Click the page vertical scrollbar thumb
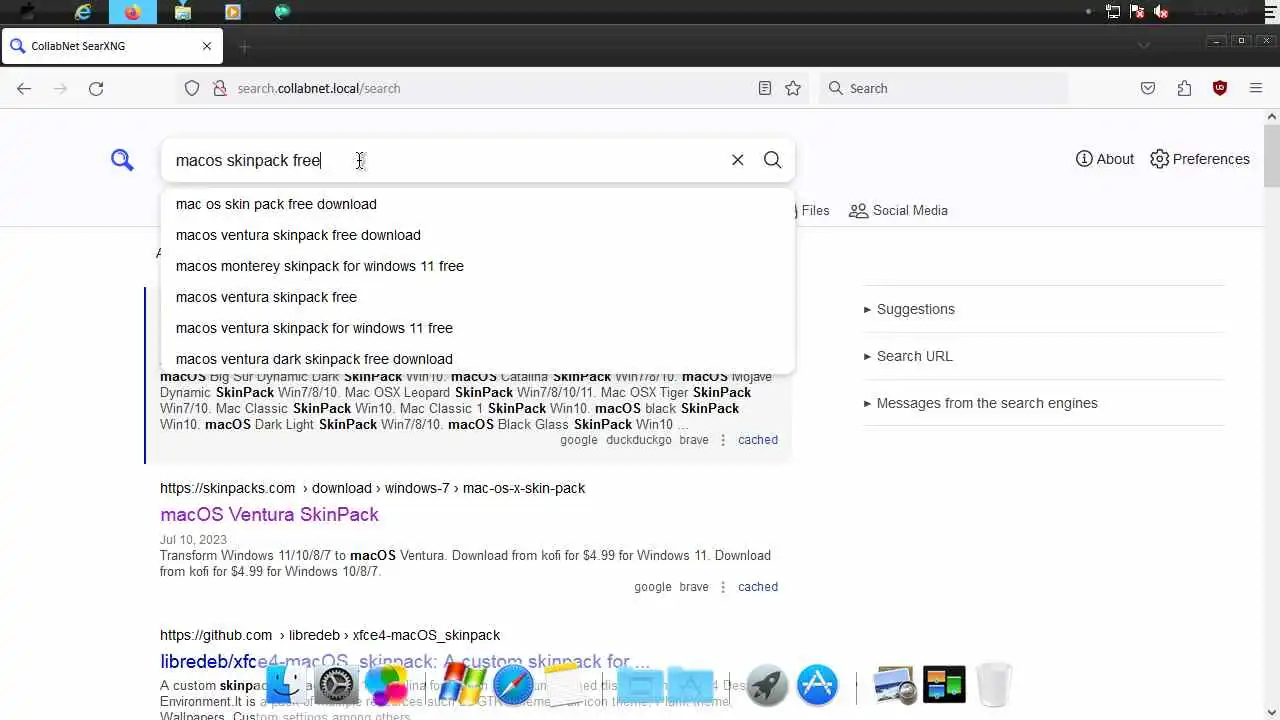Screen dimensions: 1280x720 click(1272, 156)
